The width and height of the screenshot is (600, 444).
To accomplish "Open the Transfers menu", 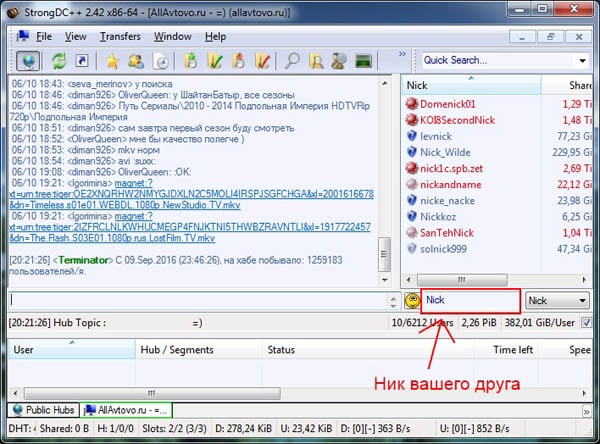I will (x=120, y=37).
